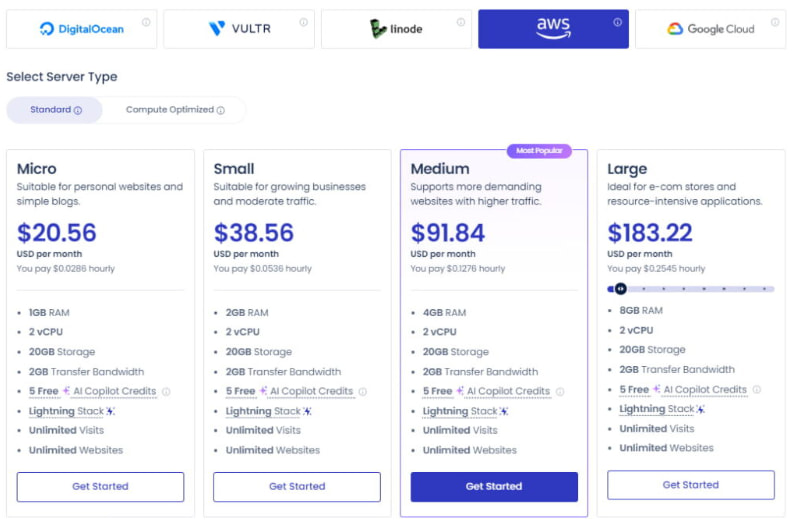Choose the Google Cloud provider tab

pyautogui.click(x=710, y=29)
